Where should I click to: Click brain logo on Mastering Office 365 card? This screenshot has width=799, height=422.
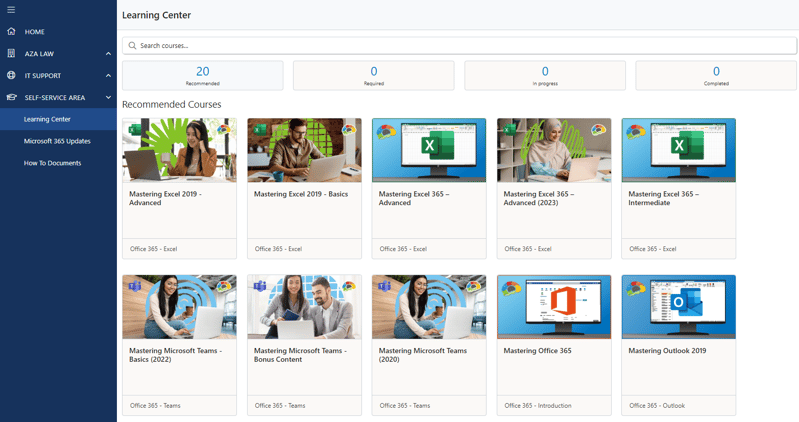[511, 288]
